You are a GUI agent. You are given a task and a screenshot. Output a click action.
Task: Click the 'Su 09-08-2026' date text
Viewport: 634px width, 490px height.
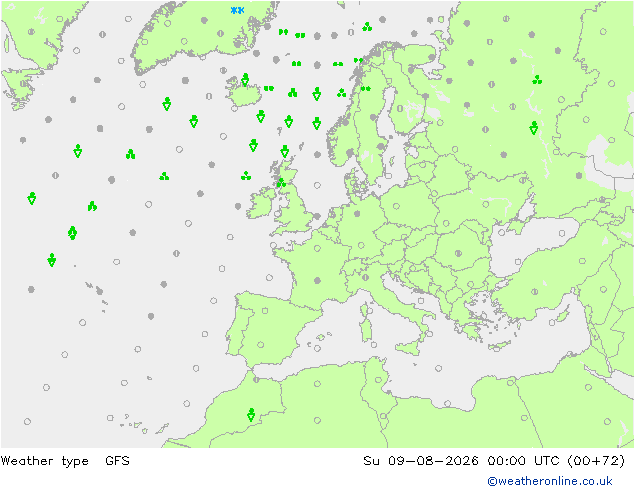tap(421, 460)
